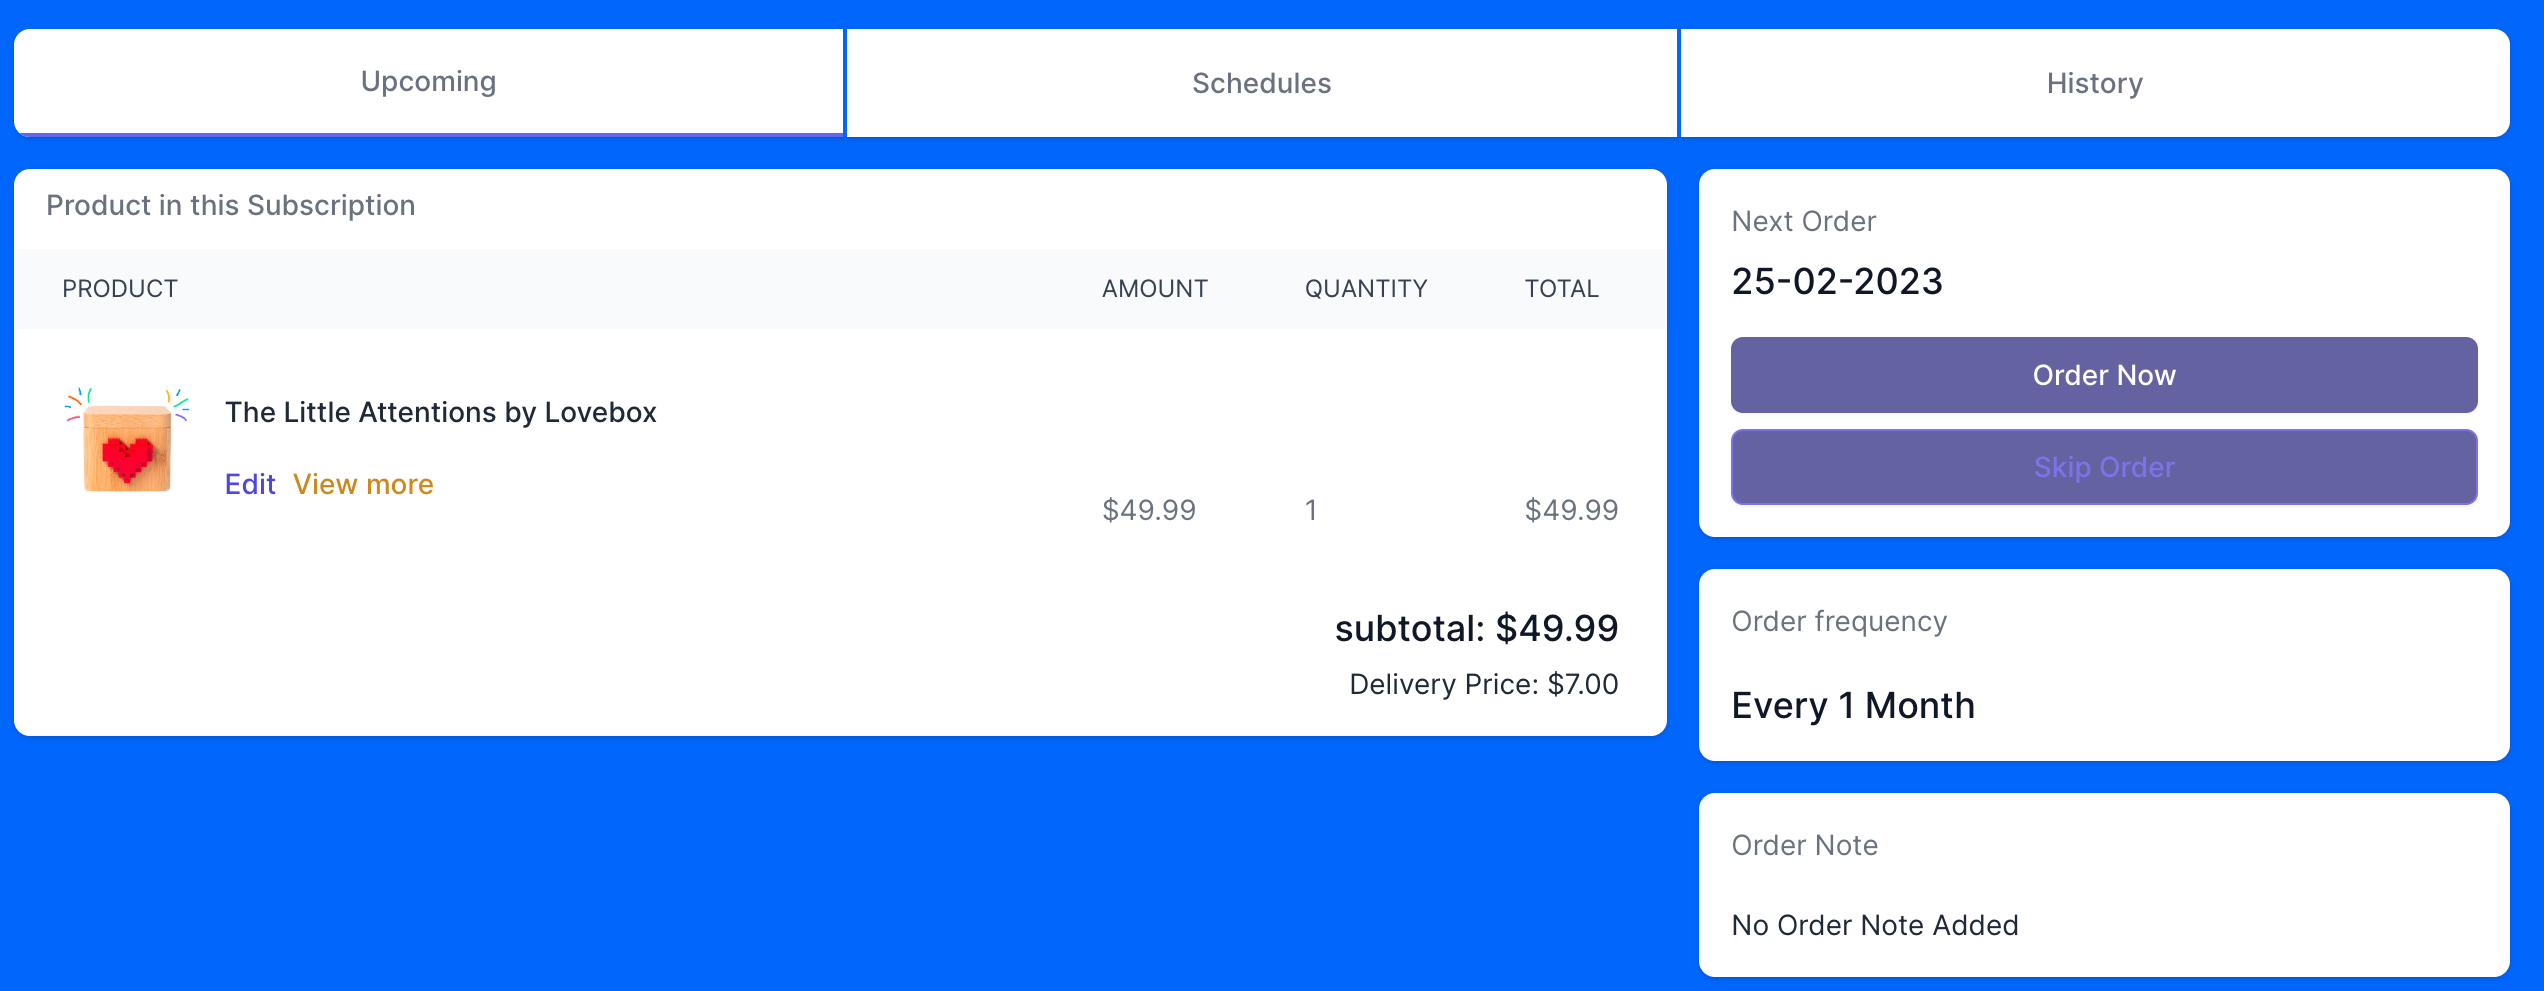The width and height of the screenshot is (2544, 991).
Task: Click the Delivery Price $7.00 line
Action: [x=1484, y=684]
